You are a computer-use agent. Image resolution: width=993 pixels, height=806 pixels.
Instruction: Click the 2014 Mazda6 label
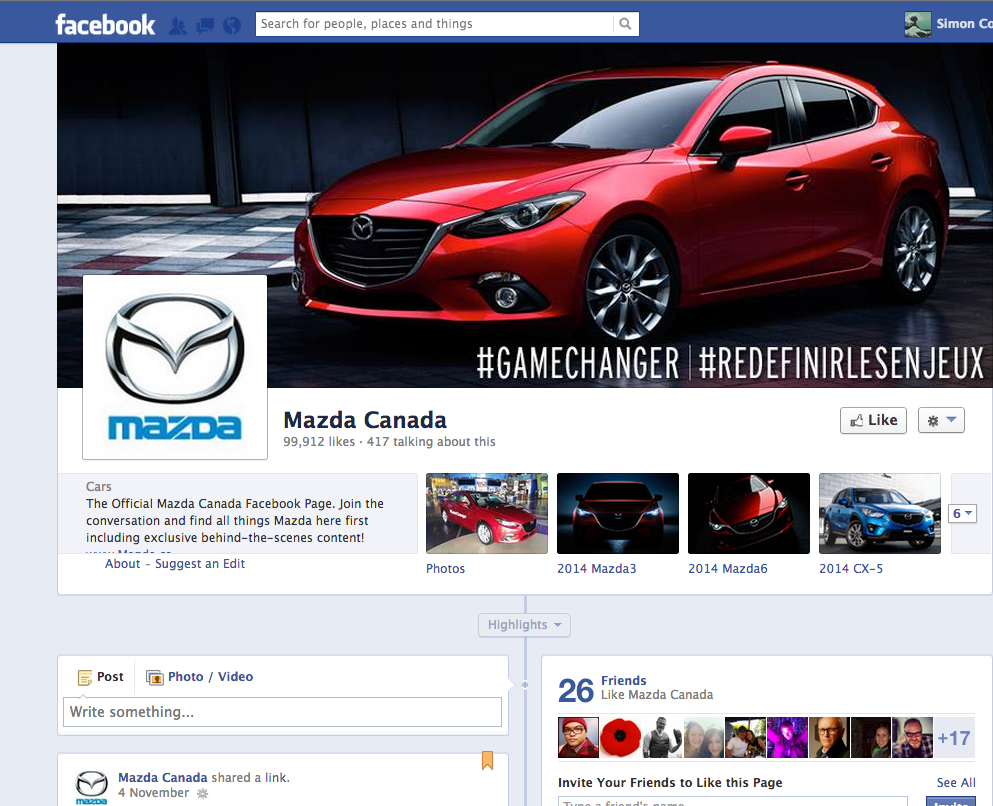pos(728,569)
